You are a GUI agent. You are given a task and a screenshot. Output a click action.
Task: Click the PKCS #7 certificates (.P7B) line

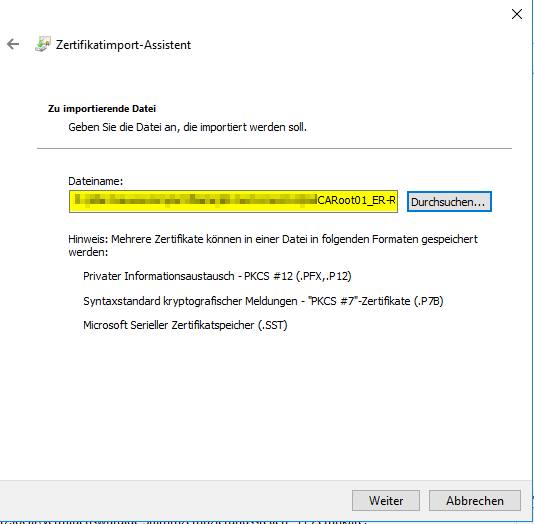tap(263, 301)
